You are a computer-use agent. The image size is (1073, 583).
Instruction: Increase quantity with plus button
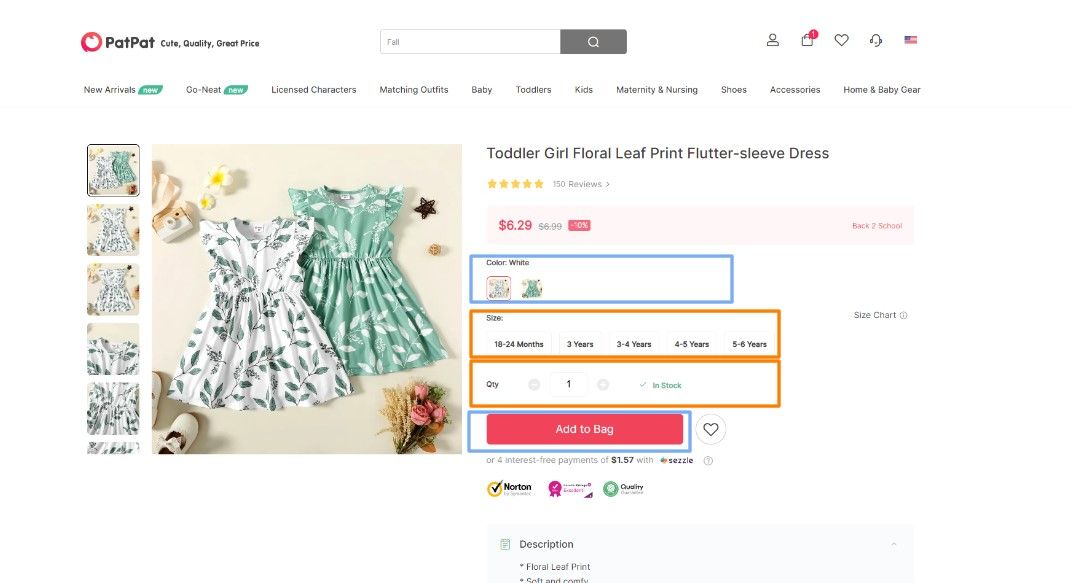pos(603,385)
